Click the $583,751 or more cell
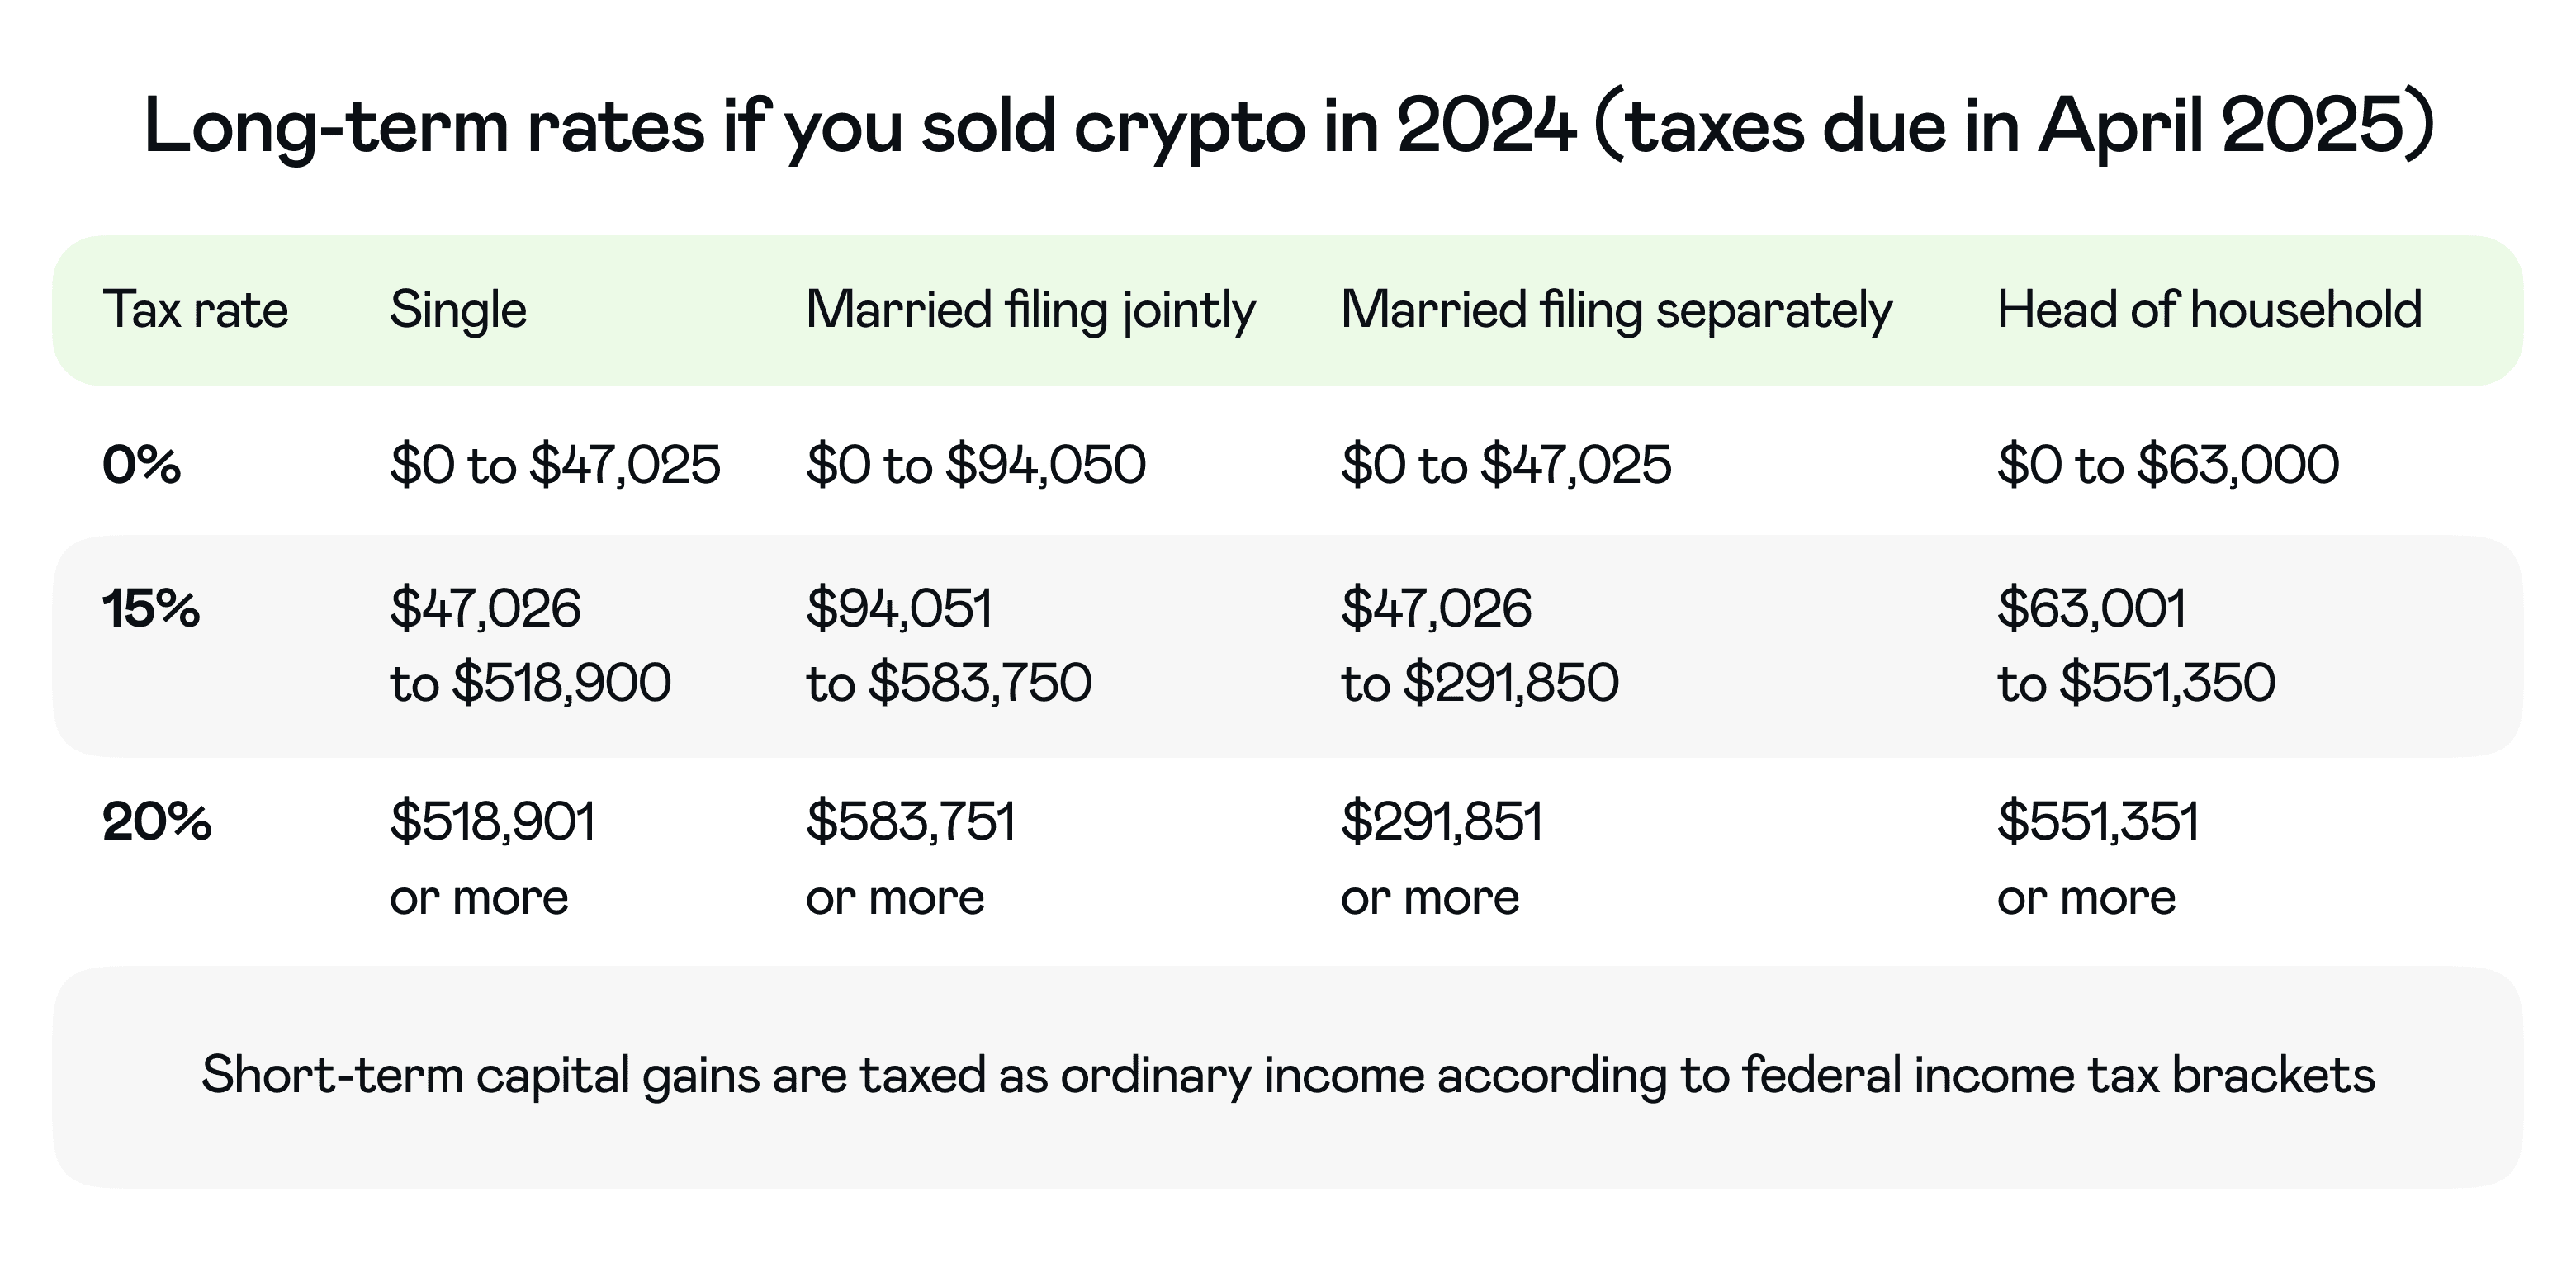Image resolution: width=2576 pixels, height=1268 pixels. [910, 859]
